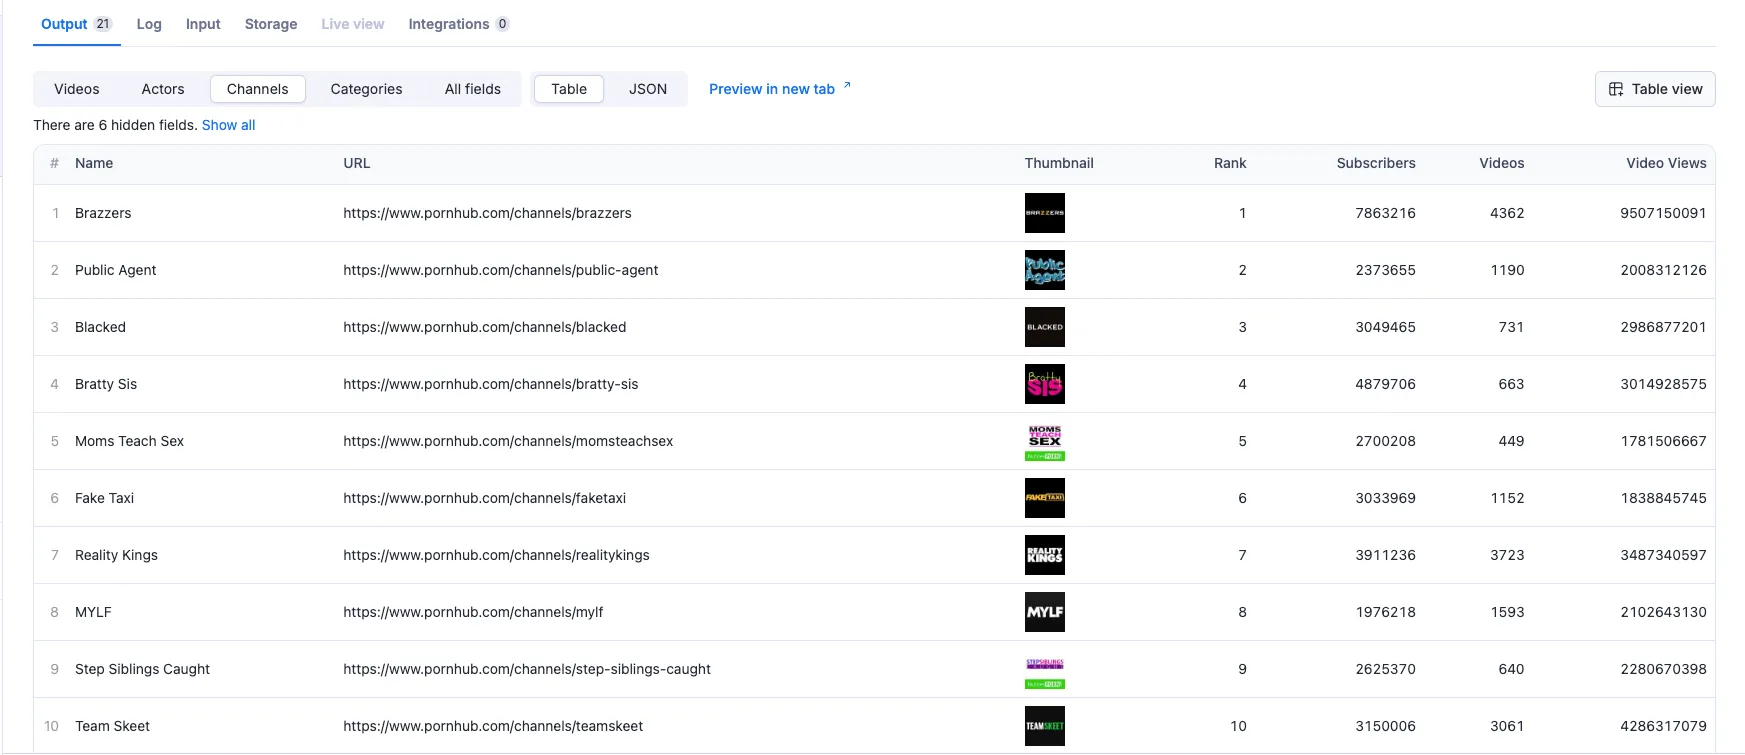
Task: Click subscribers value 1976218
Action: point(1385,612)
